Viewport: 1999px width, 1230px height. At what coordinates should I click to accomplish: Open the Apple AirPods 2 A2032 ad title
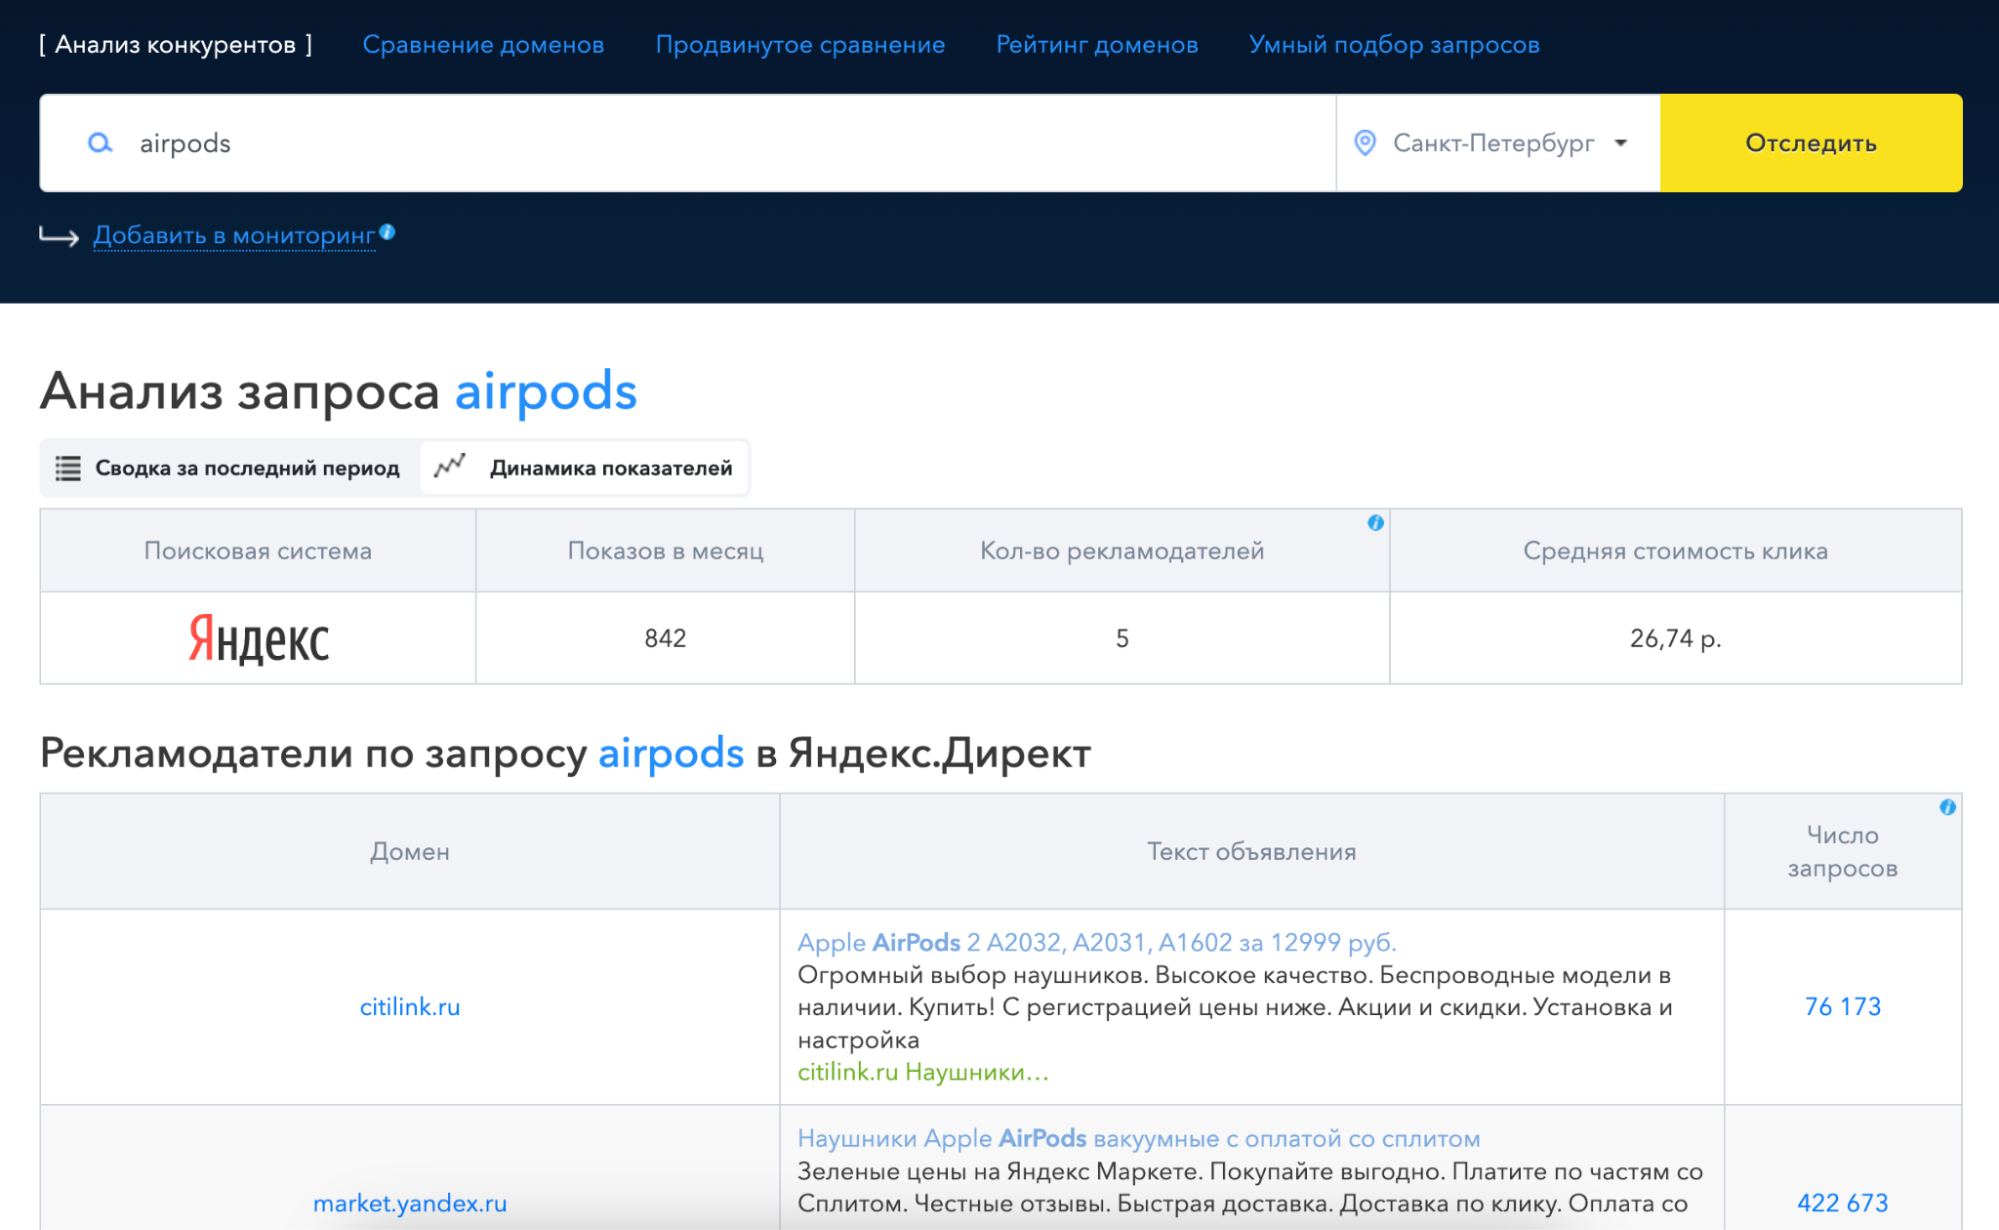tap(1097, 942)
